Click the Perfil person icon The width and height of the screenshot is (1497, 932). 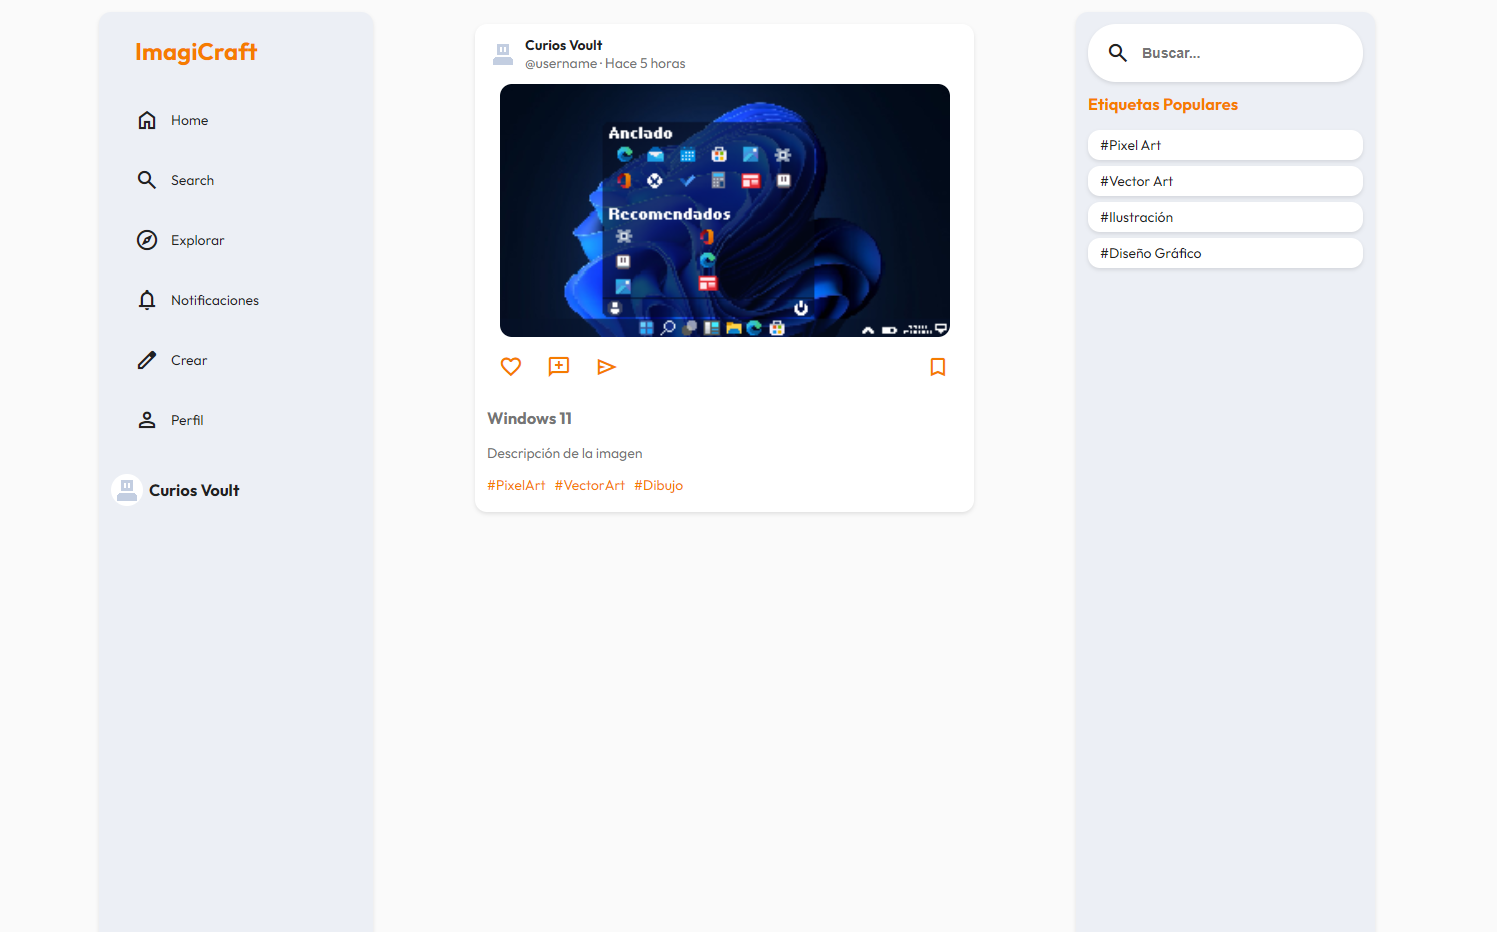tap(147, 420)
